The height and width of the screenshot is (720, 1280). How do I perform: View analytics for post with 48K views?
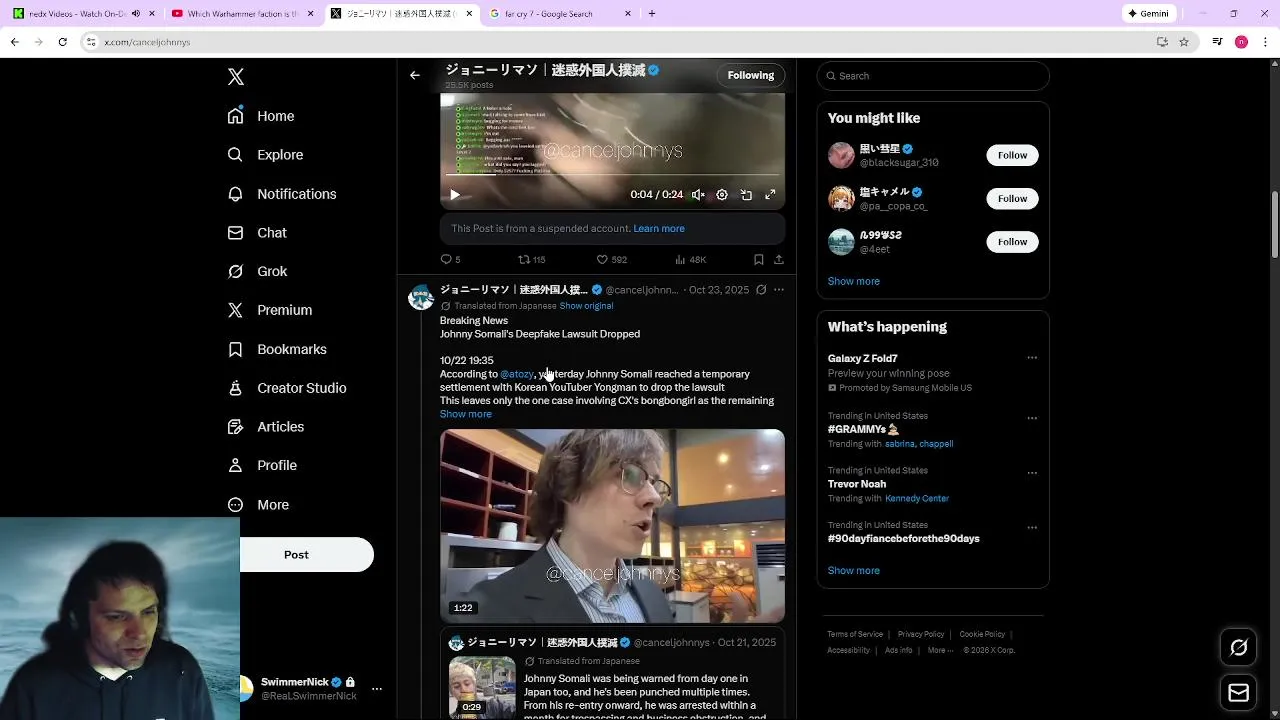tap(690, 260)
